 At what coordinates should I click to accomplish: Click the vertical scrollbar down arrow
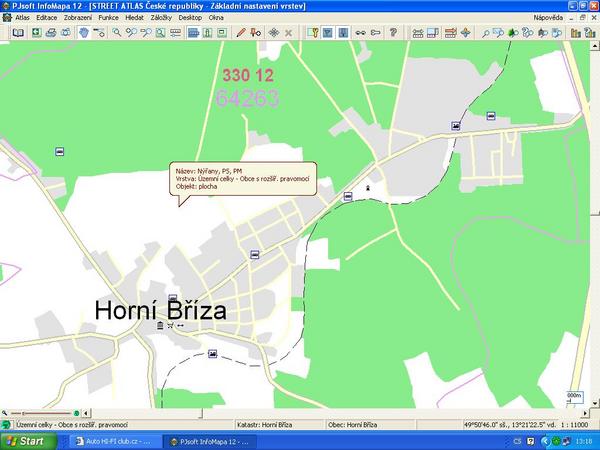point(595,403)
